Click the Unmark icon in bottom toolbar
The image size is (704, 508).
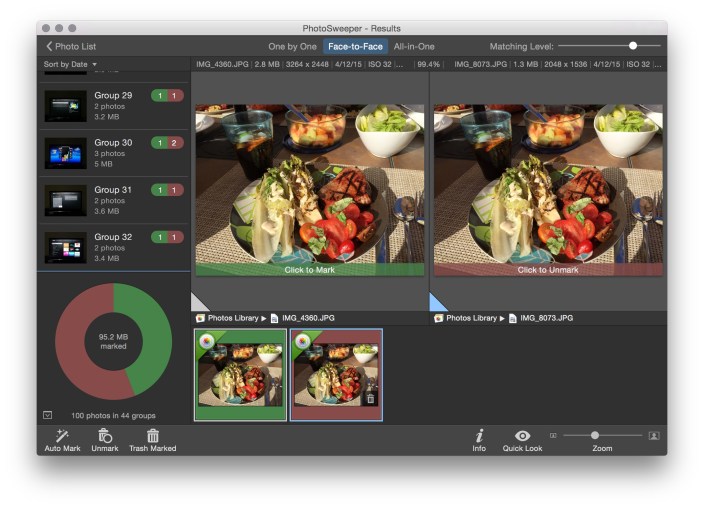click(x=104, y=435)
